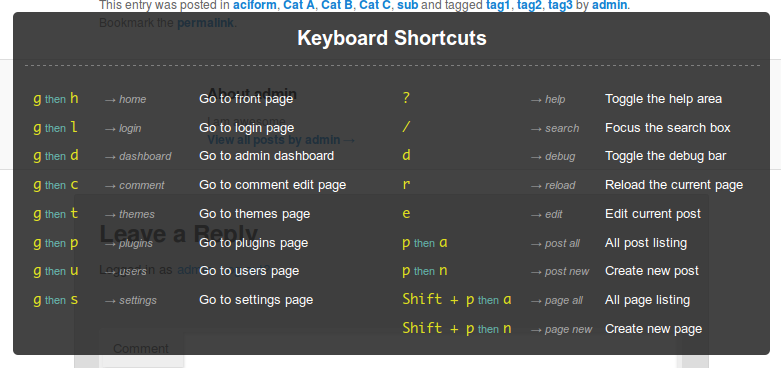The width and height of the screenshot is (781, 368).
Task: Click 'Go to login page' description
Action: (247, 128)
